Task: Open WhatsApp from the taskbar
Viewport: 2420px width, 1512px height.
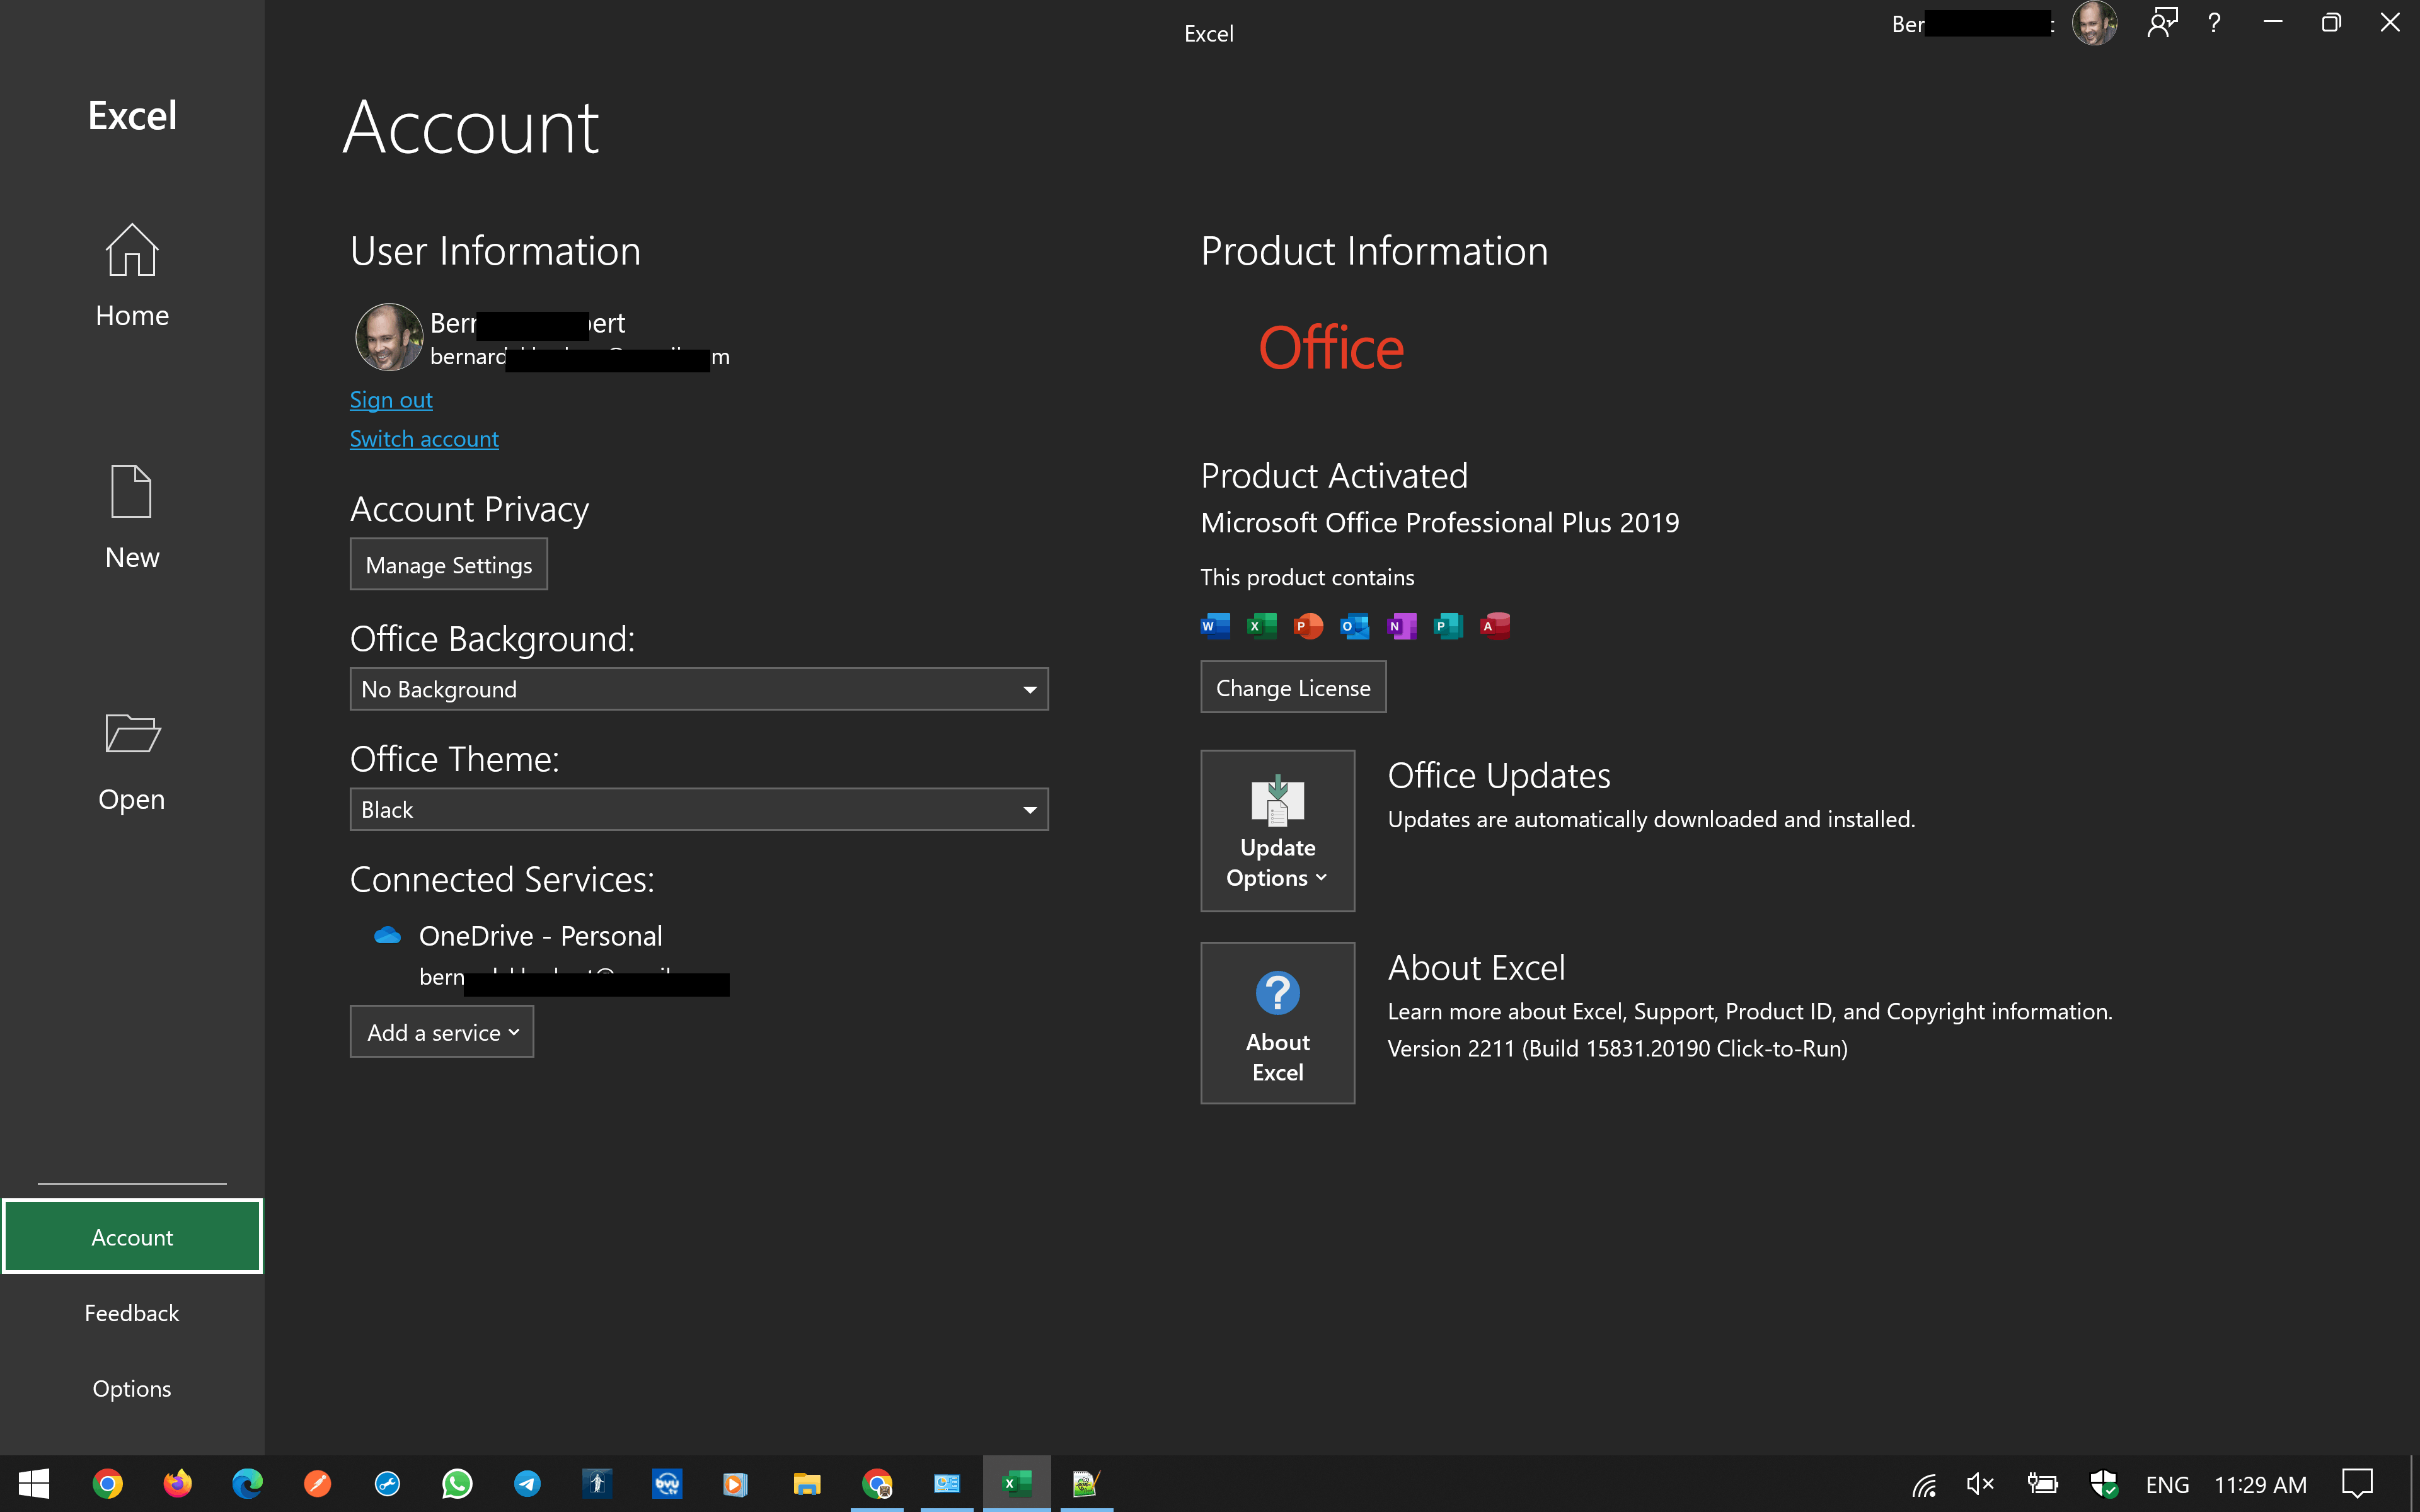Action: coord(457,1484)
